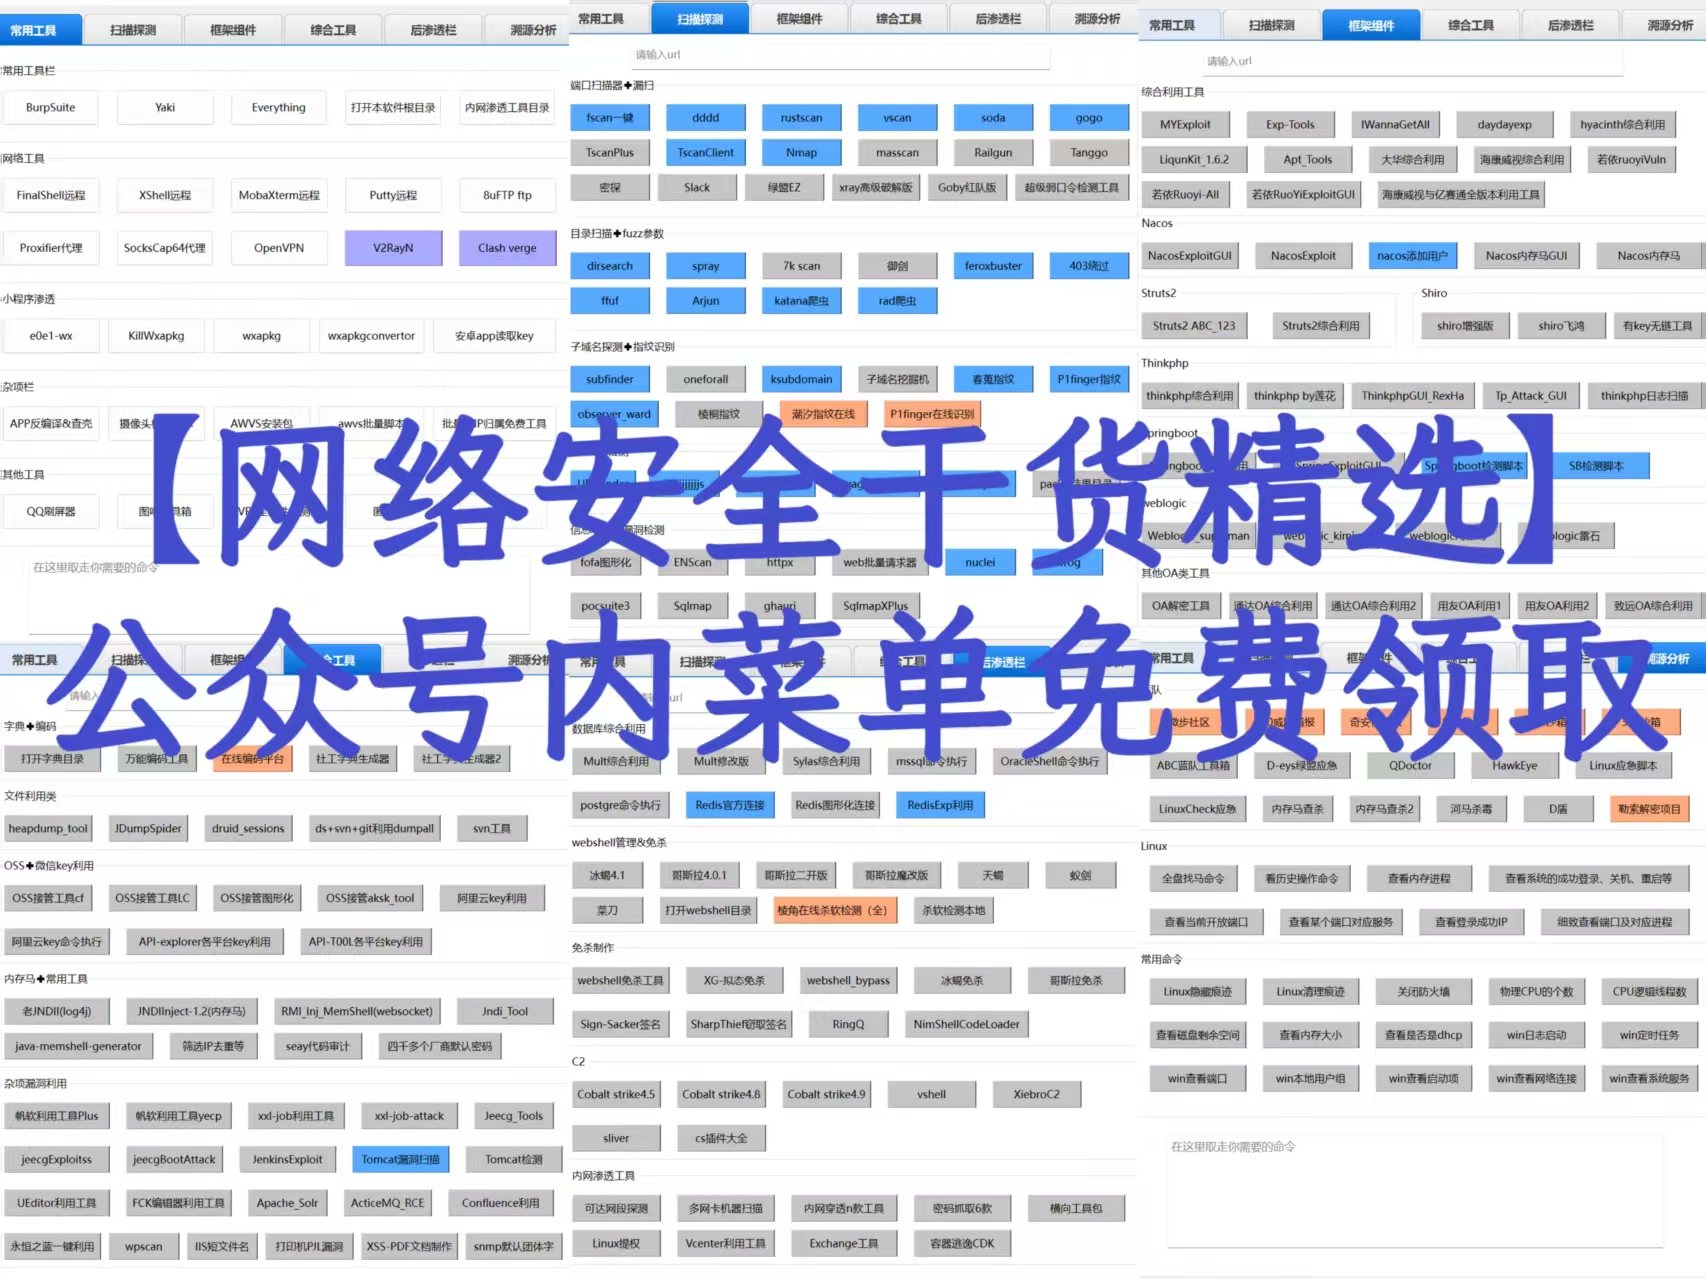Open the orange 勒索解密项目 button
The image size is (1706, 1279).
(x=1649, y=809)
